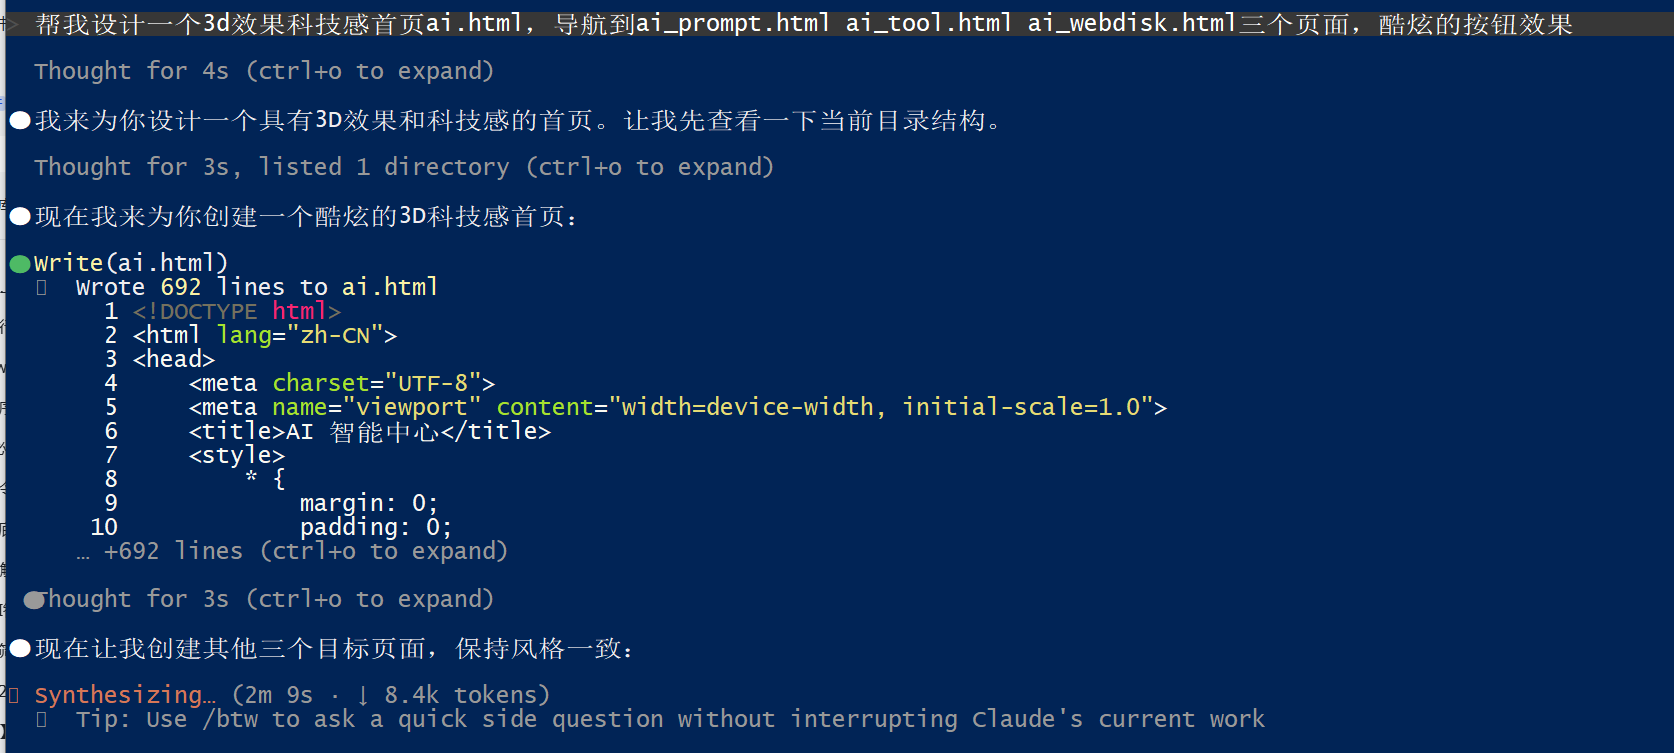Click the Write(ai.html) tool call header
This screenshot has width=1674, height=753.
[x=131, y=263]
